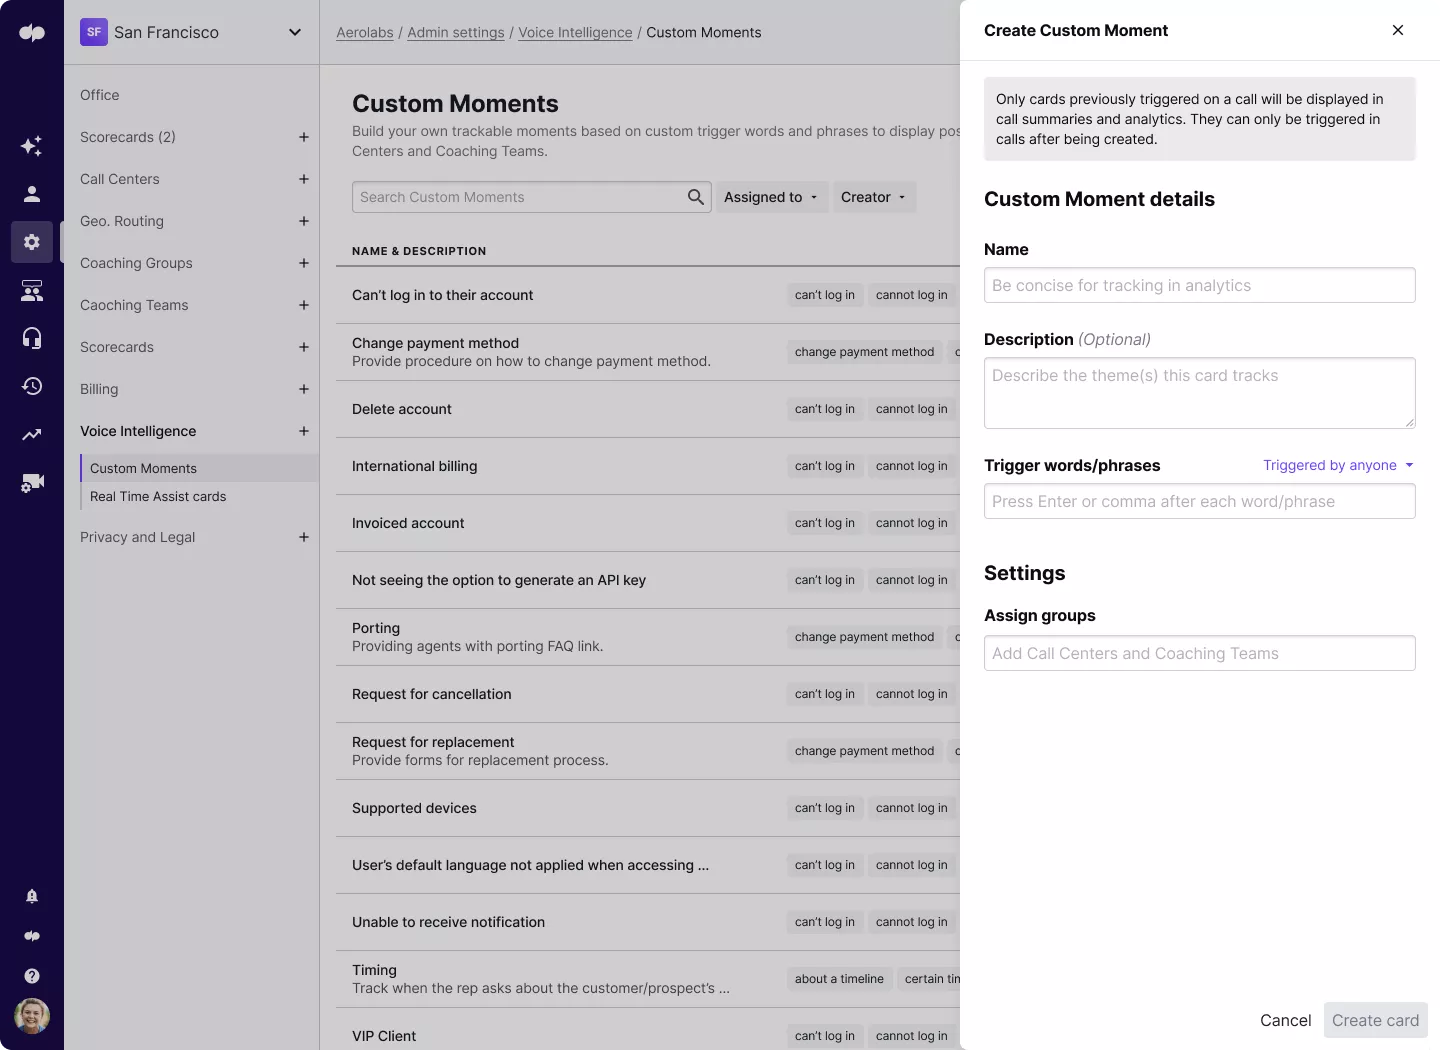
Task: Open the Creator filter dropdown
Action: point(872,197)
